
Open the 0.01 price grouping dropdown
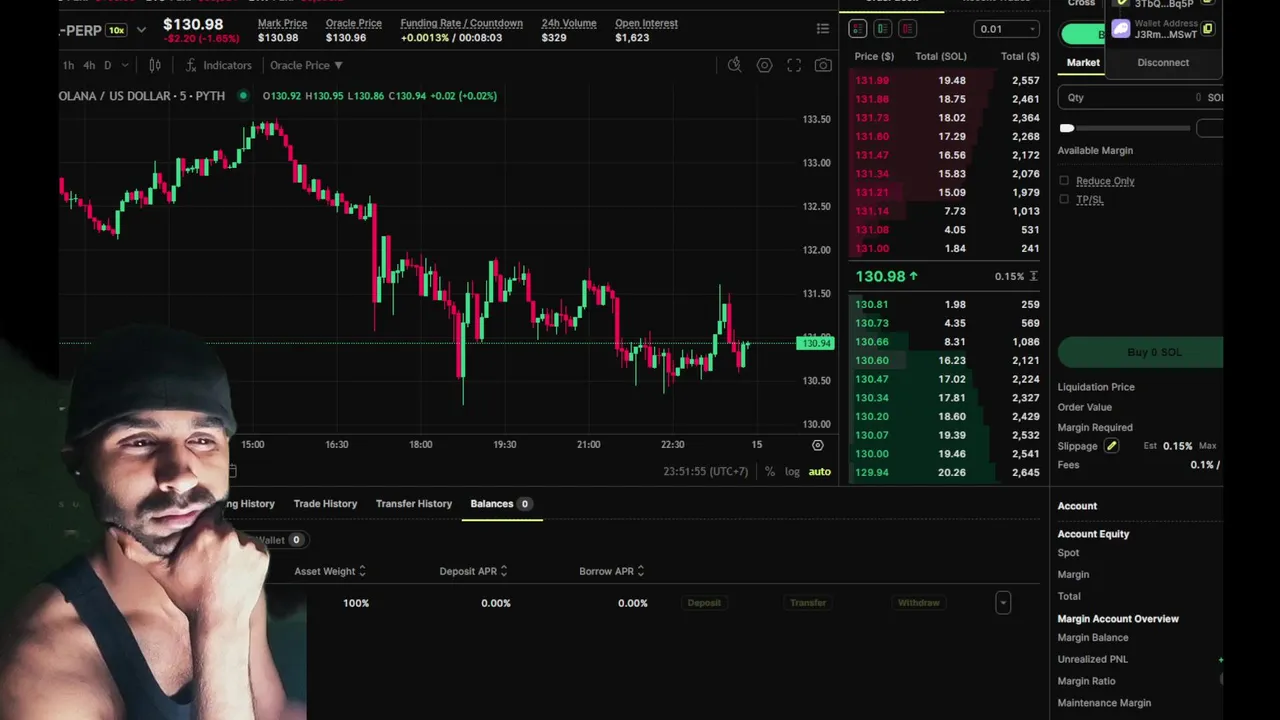1009,29
